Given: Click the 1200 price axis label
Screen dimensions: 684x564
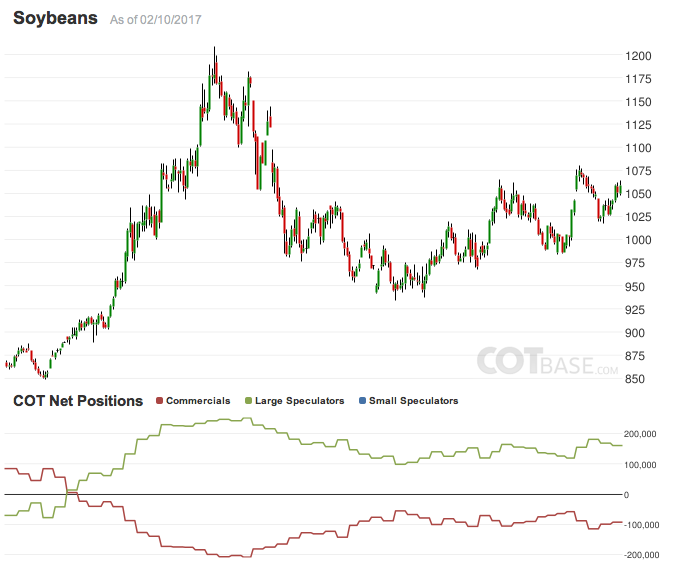Looking at the screenshot, I should coord(638,56).
